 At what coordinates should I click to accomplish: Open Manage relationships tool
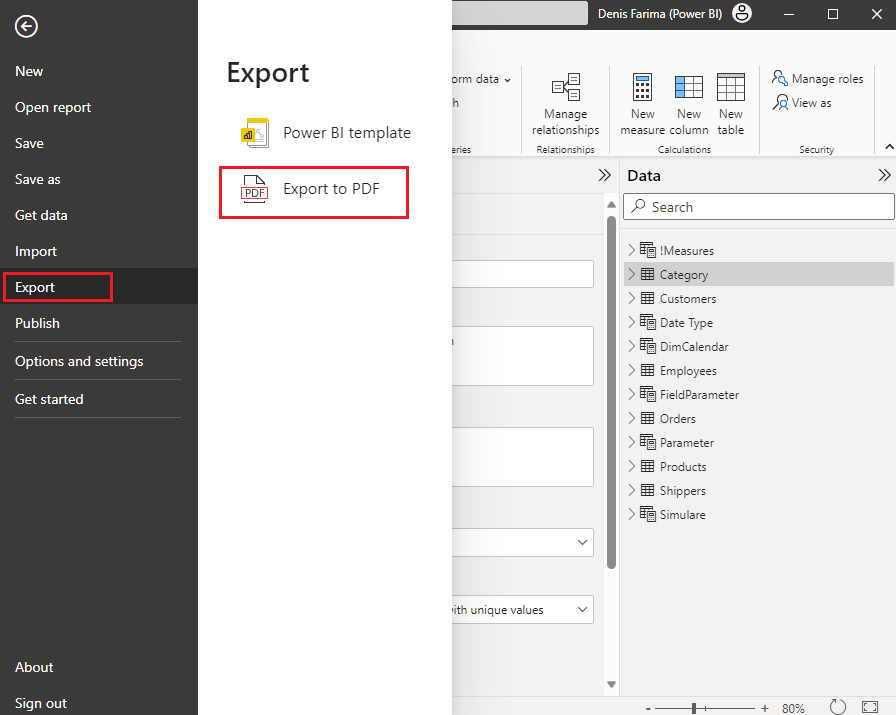(565, 105)
